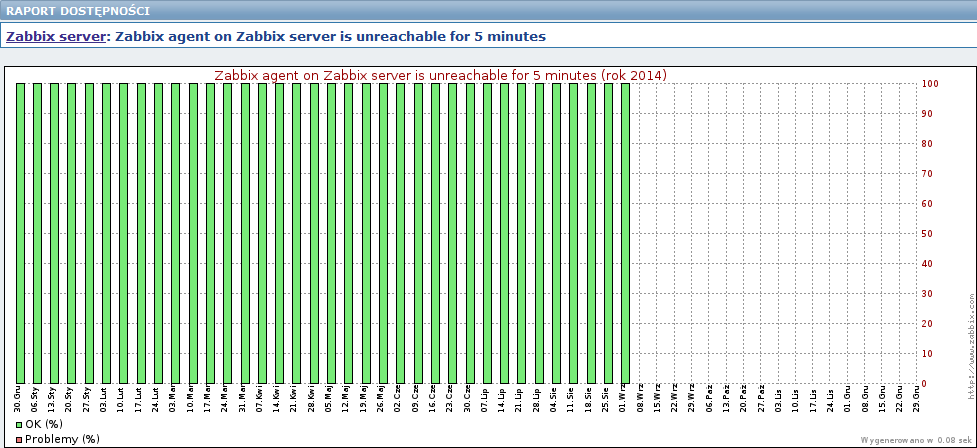This screenshot has width=977, height=448.
Task: Click the green OK (%) legend swatch
Action: pyautogui.click(x=19, y=424)
